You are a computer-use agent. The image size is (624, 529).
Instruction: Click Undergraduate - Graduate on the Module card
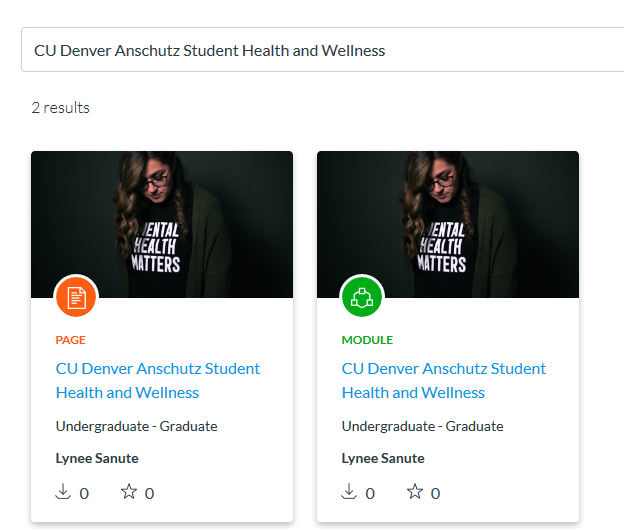click(422, 426)
